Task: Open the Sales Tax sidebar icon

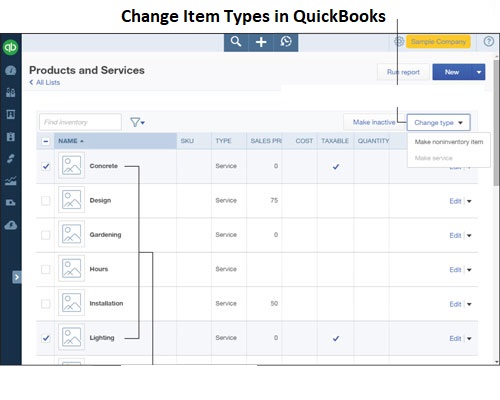Action: coord(11,202)
